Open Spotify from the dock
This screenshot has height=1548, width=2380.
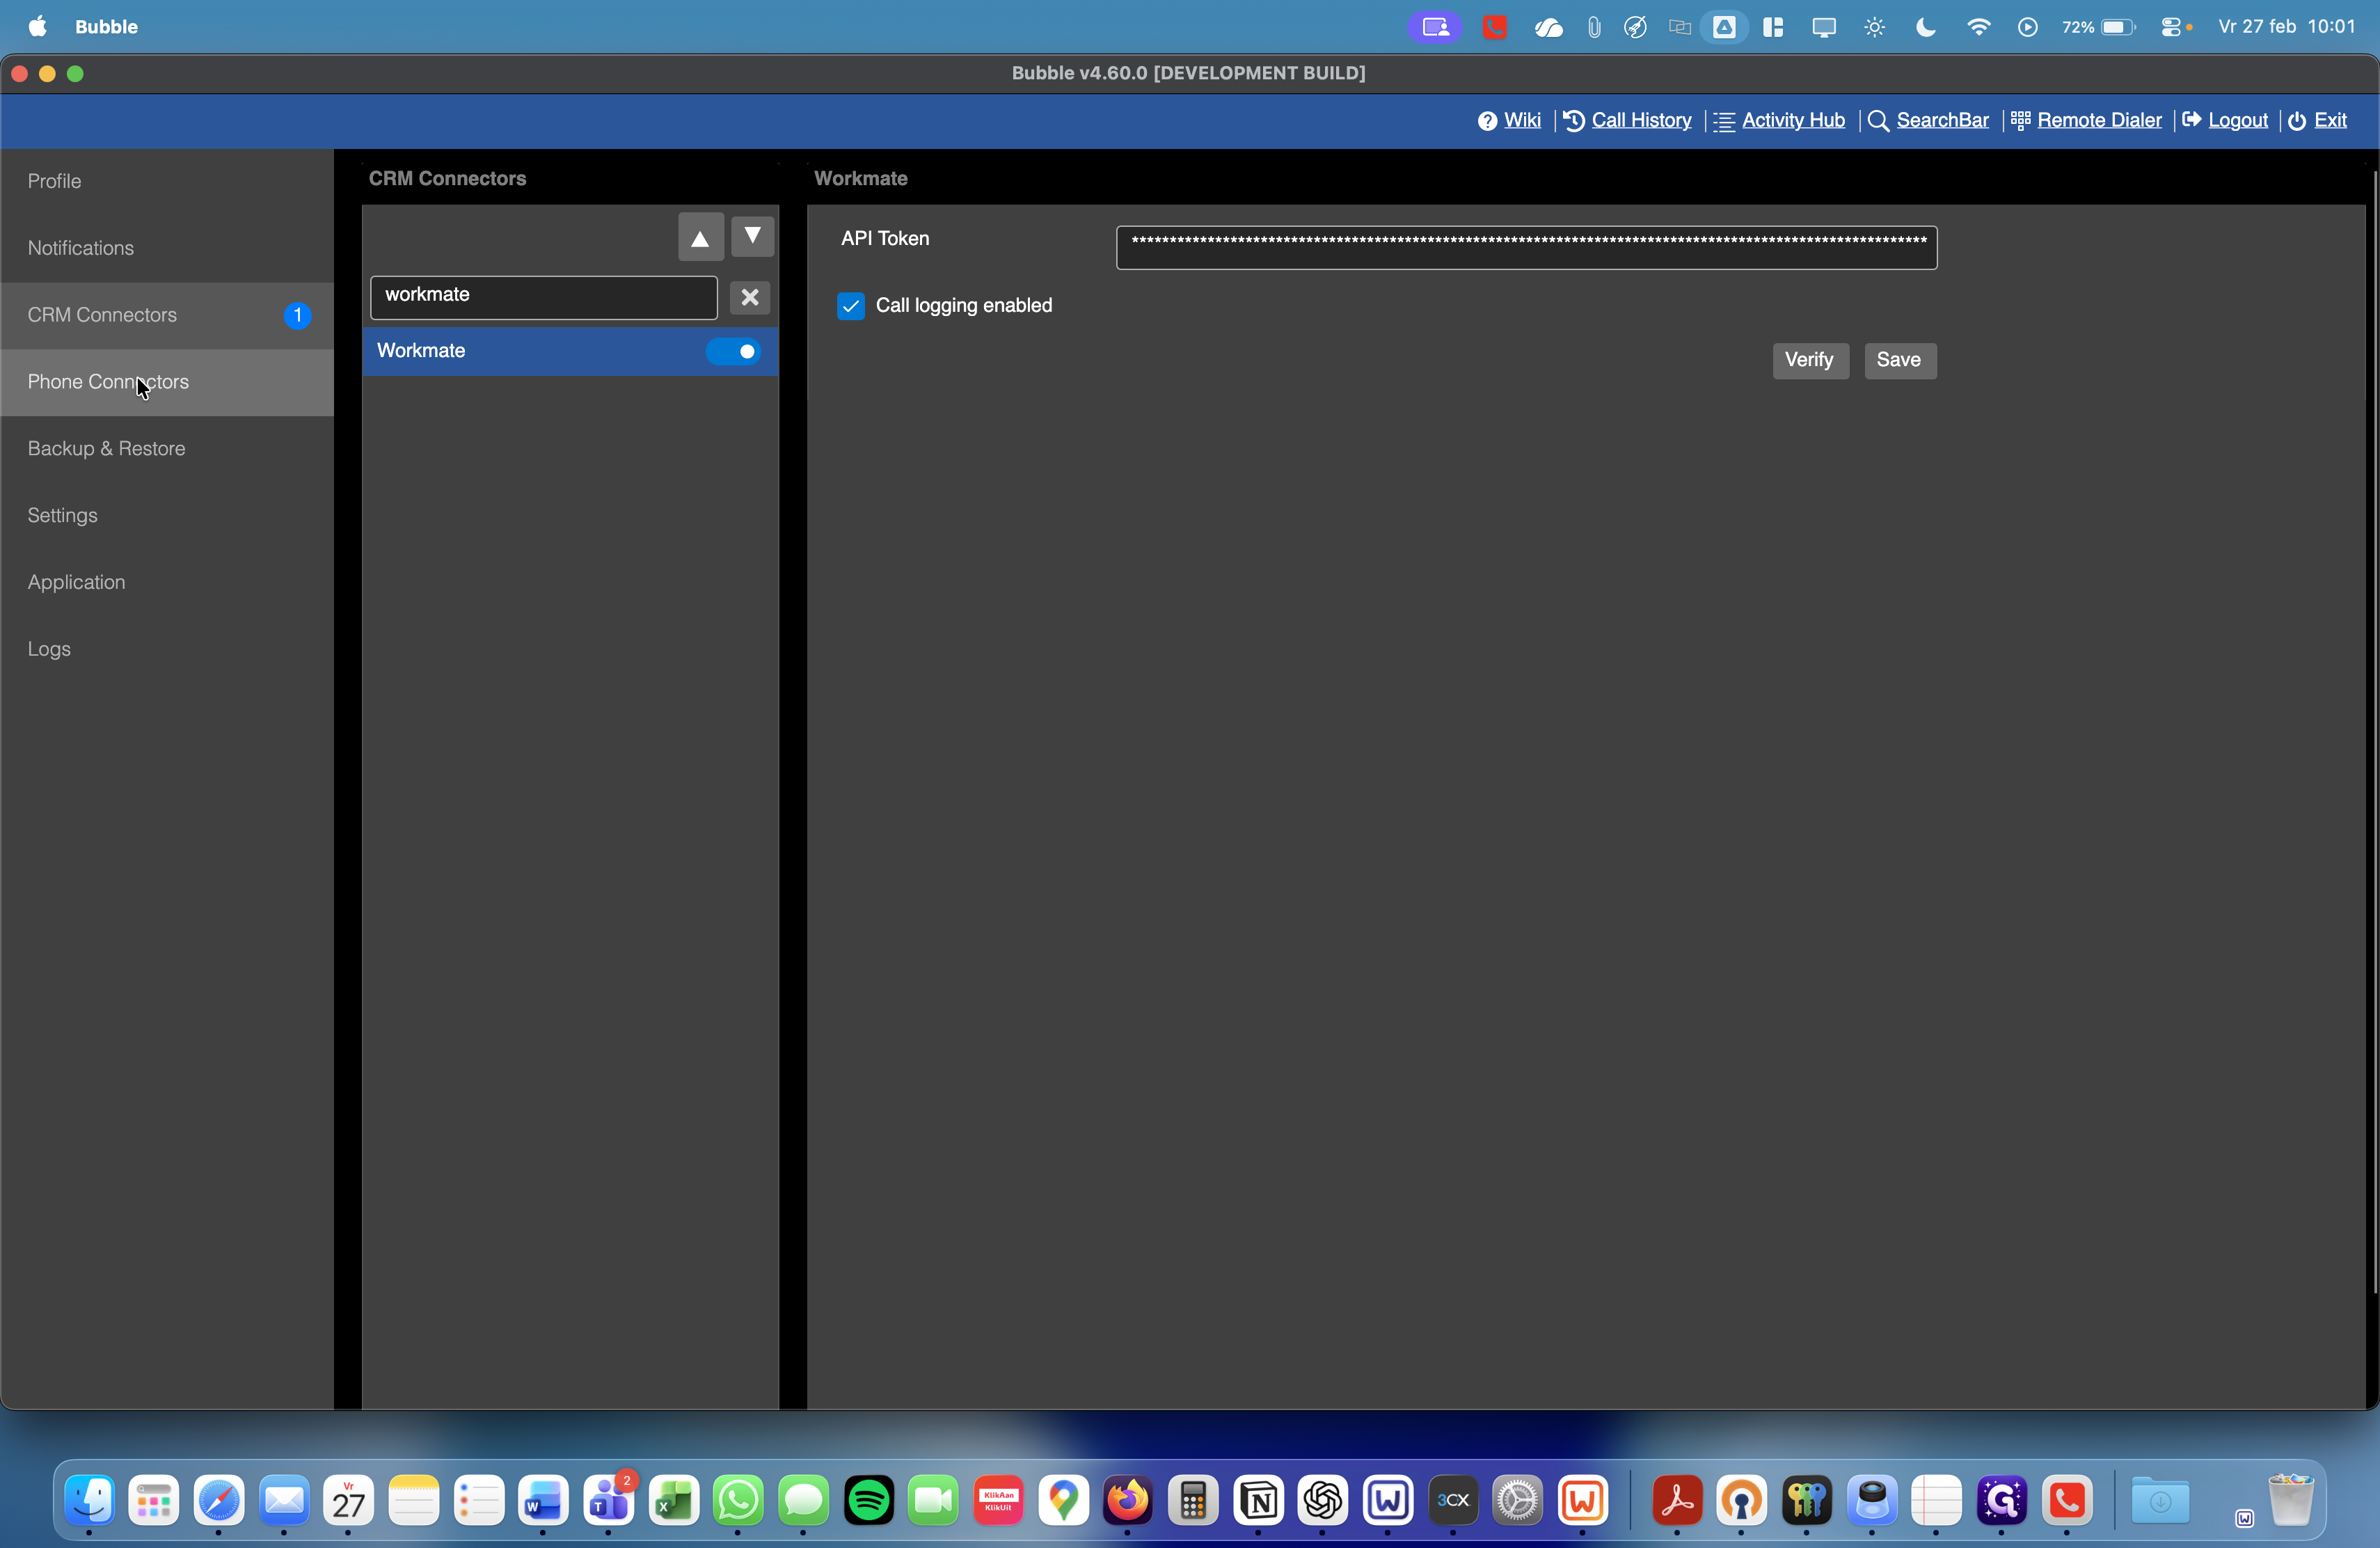tap(868, 1500)
